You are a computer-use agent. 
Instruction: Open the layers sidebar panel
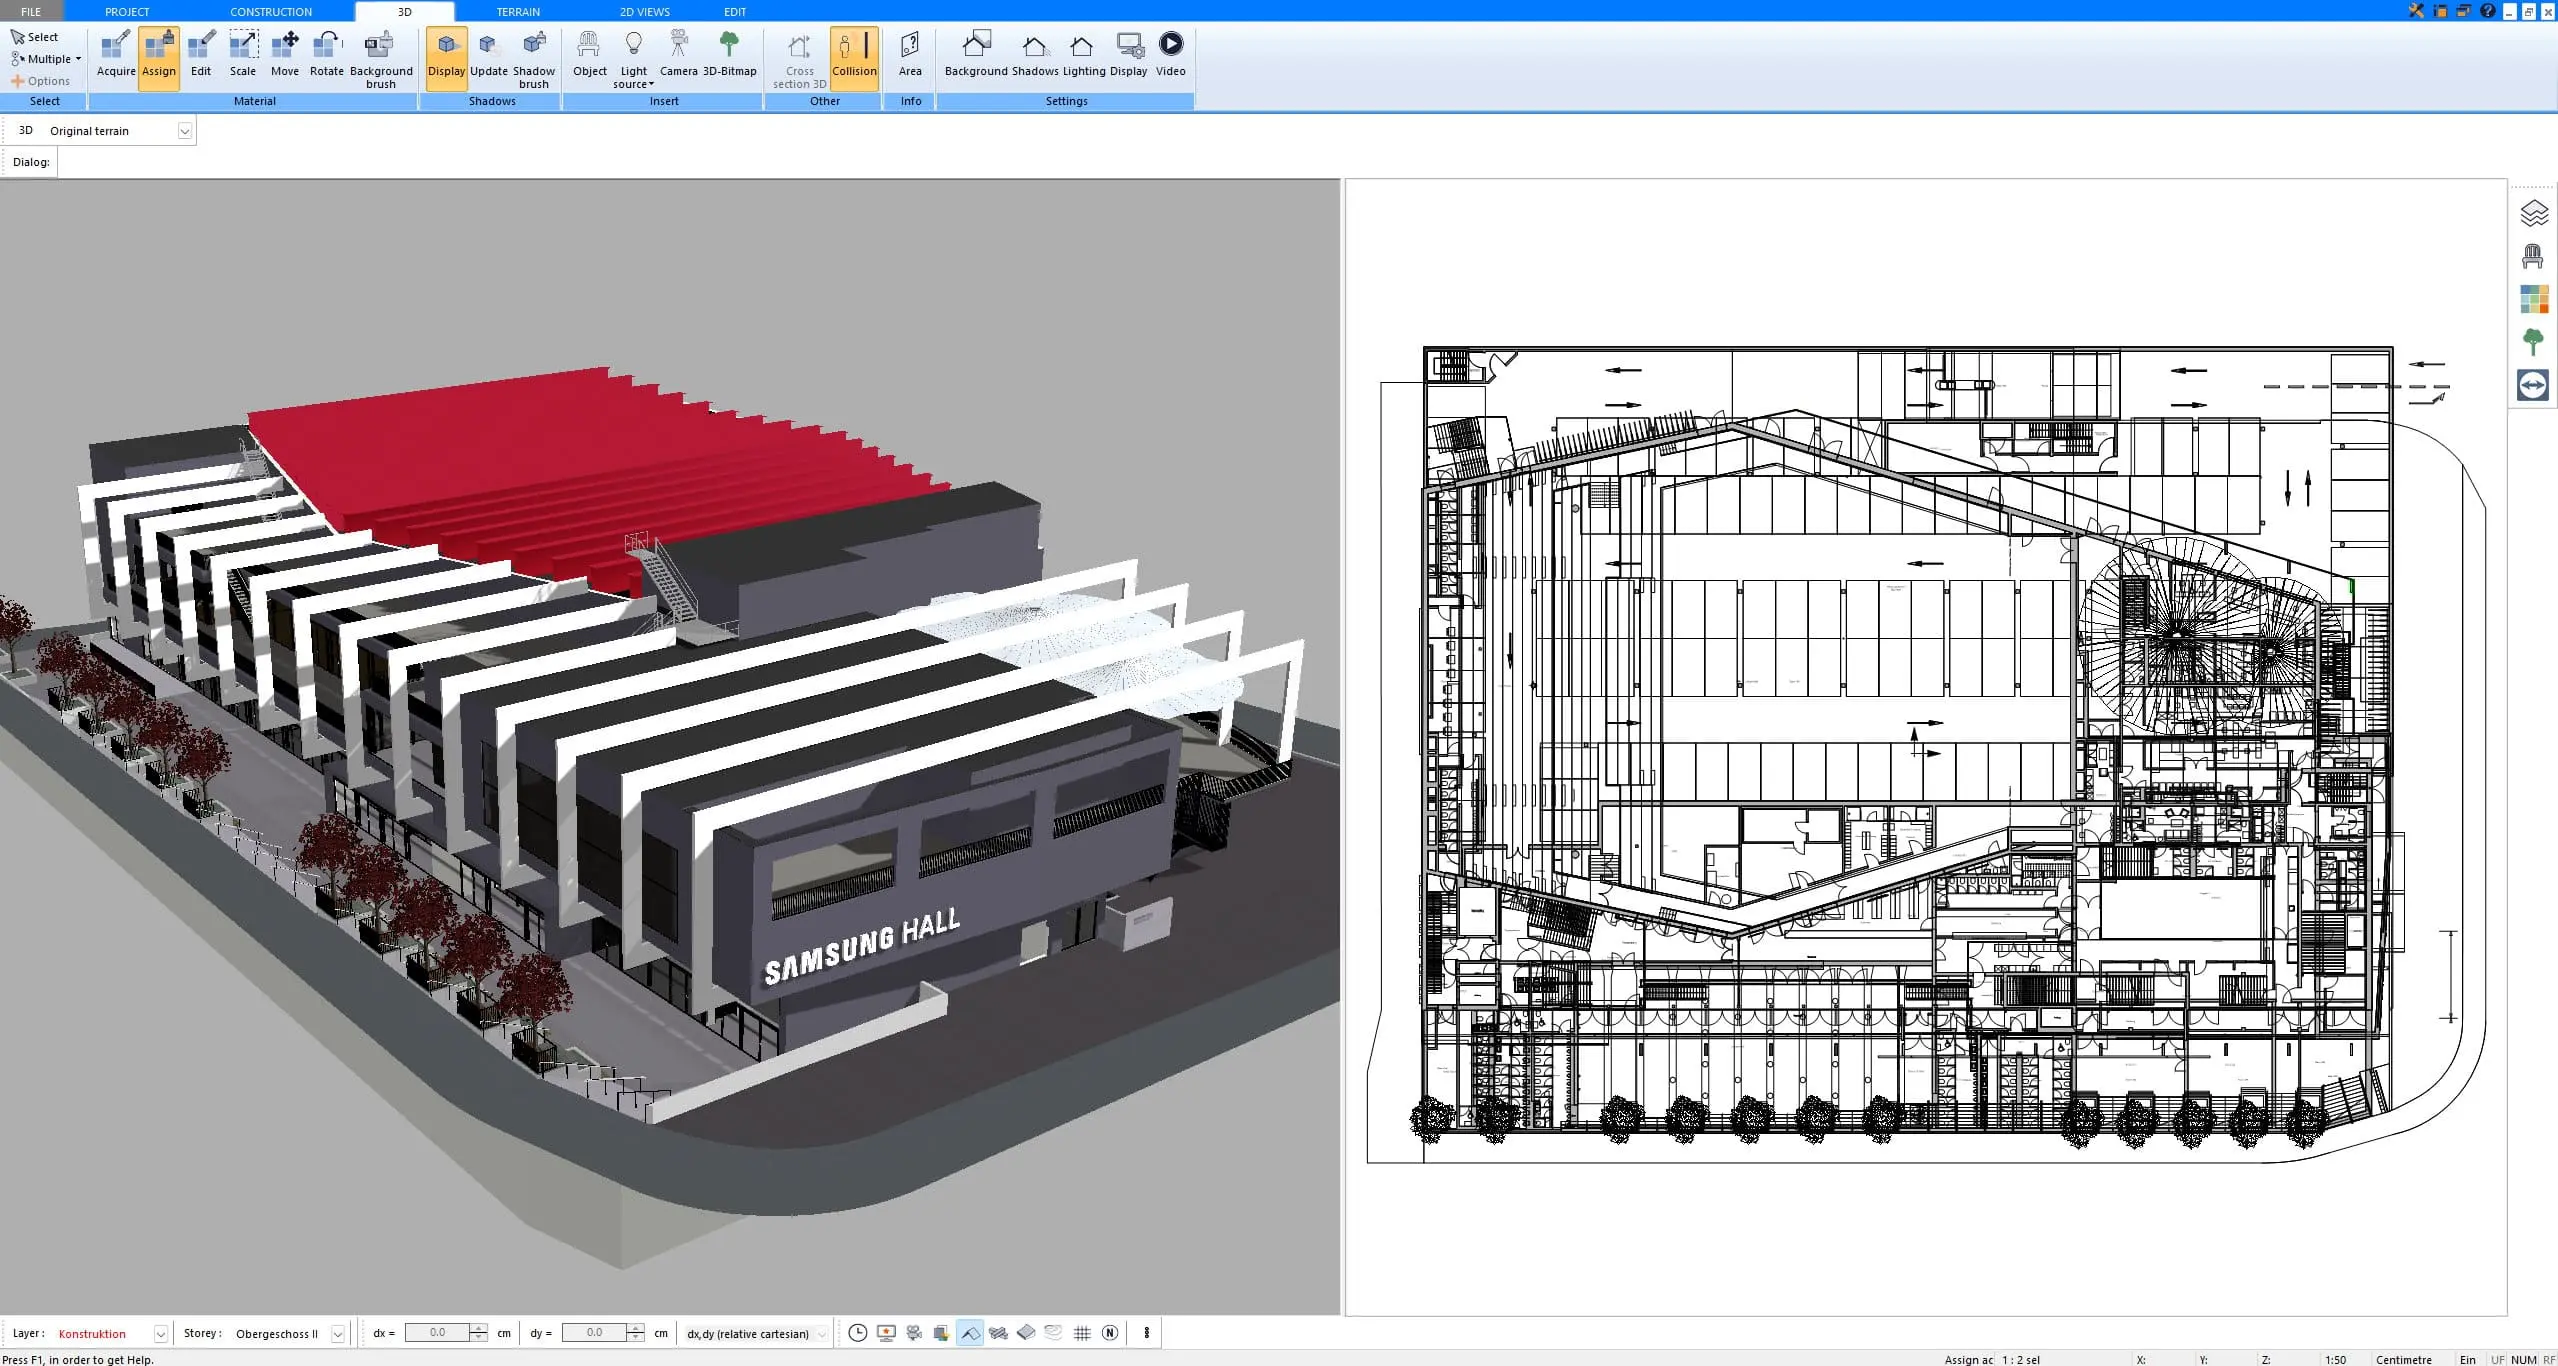tap(2534, 213)
